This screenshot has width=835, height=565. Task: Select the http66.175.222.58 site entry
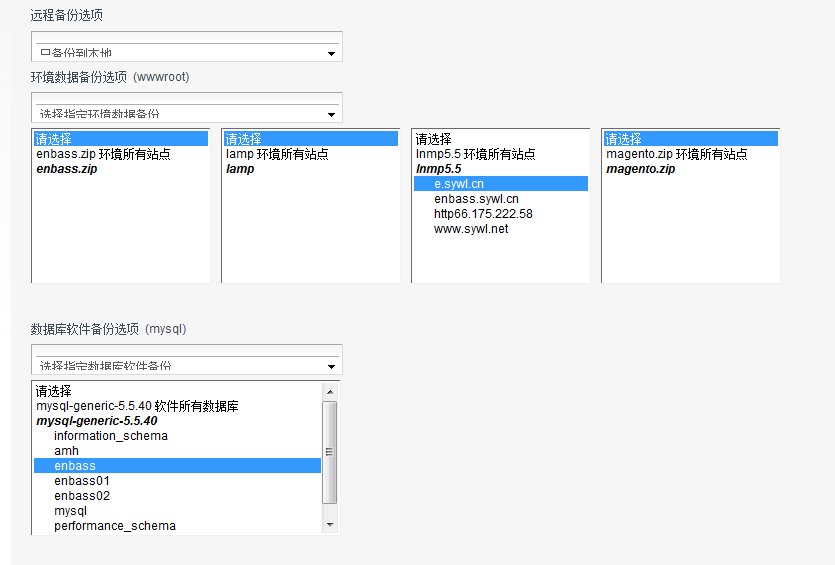483,214
